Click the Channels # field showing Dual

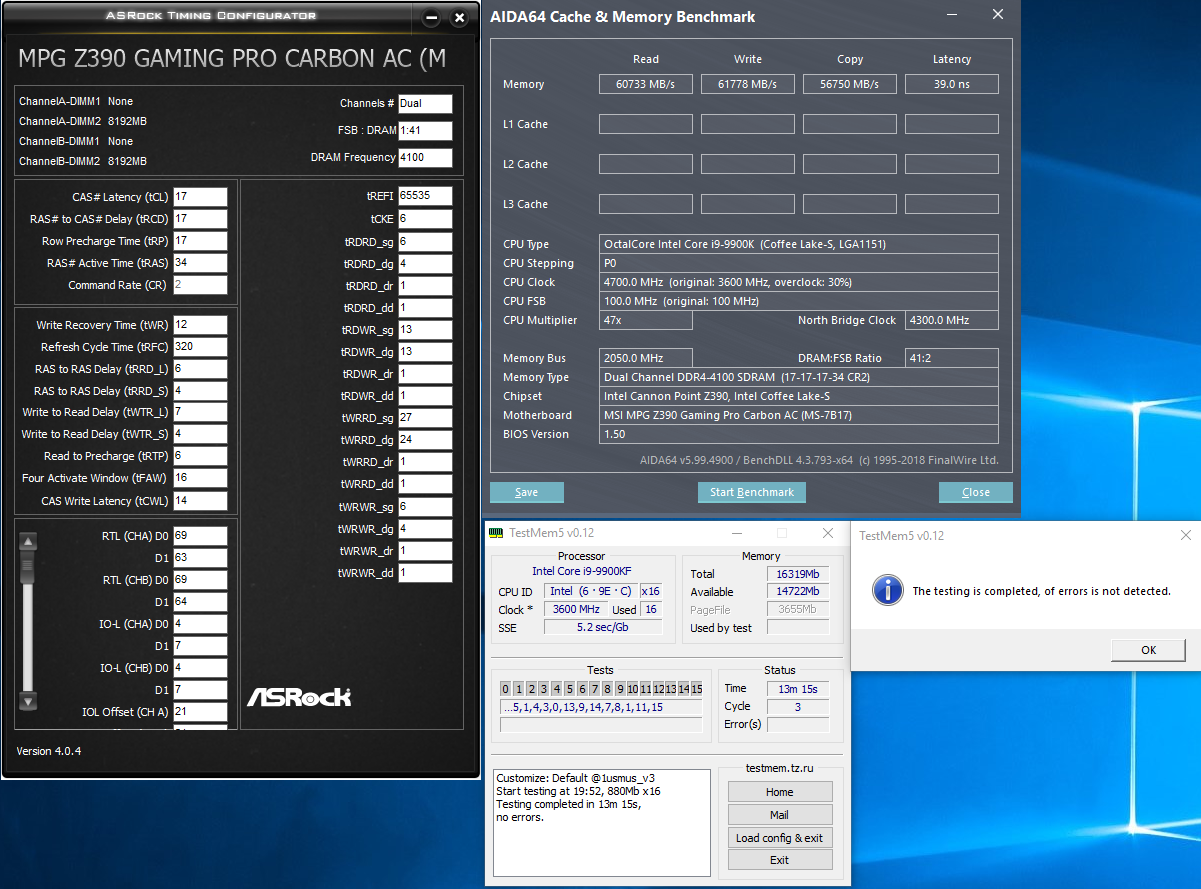425,104
